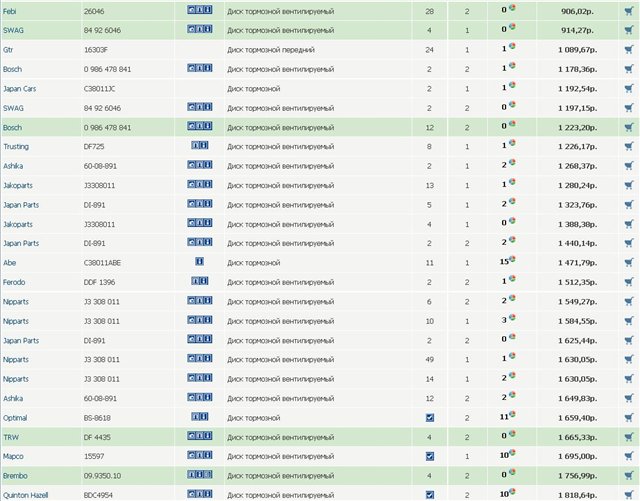Add Jakoparts priced 1 280,24р. to cart
640x501 pixels.
coord(629,185)
